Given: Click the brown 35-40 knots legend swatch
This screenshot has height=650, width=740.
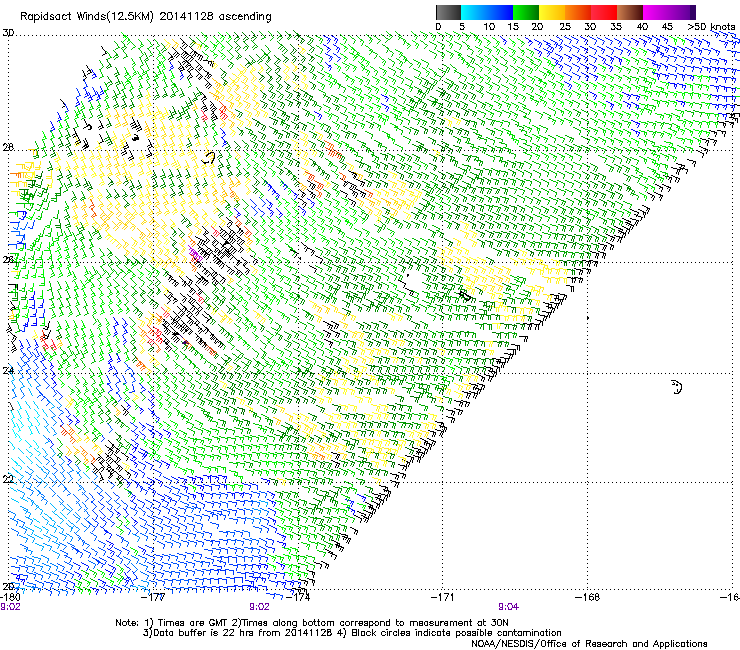Looking at the screenshot, I should (630, 12).
